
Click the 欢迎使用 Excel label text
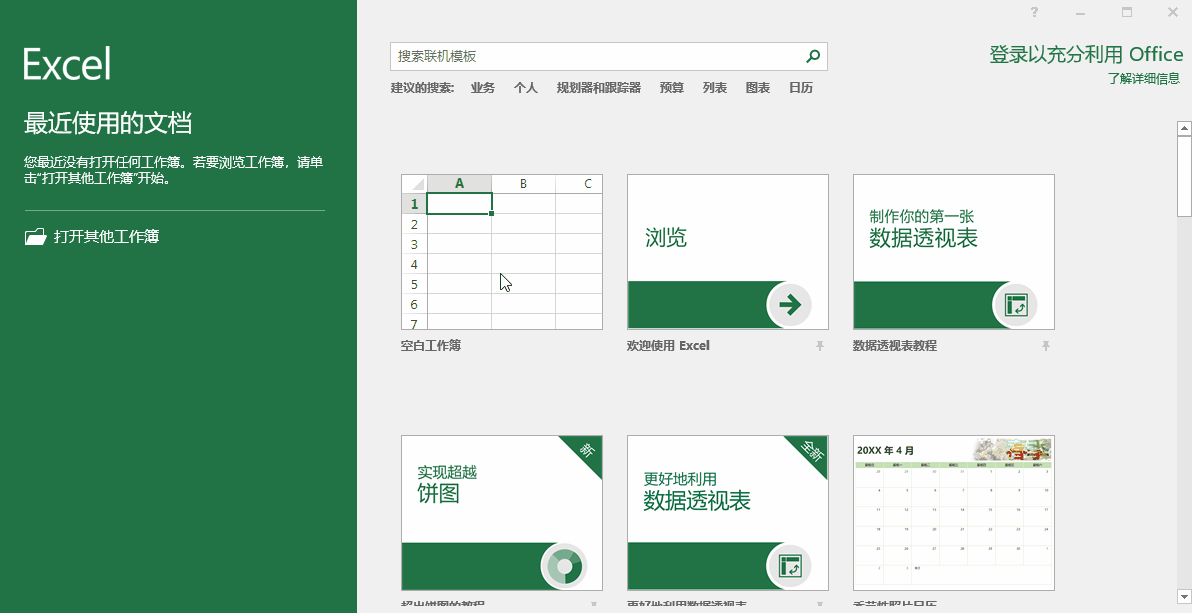668,345
